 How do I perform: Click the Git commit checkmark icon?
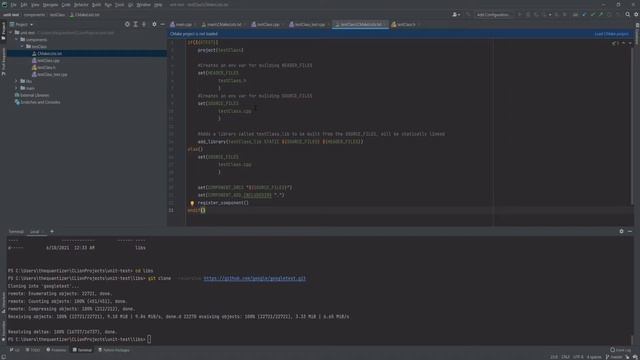click(x=593, y=15)
